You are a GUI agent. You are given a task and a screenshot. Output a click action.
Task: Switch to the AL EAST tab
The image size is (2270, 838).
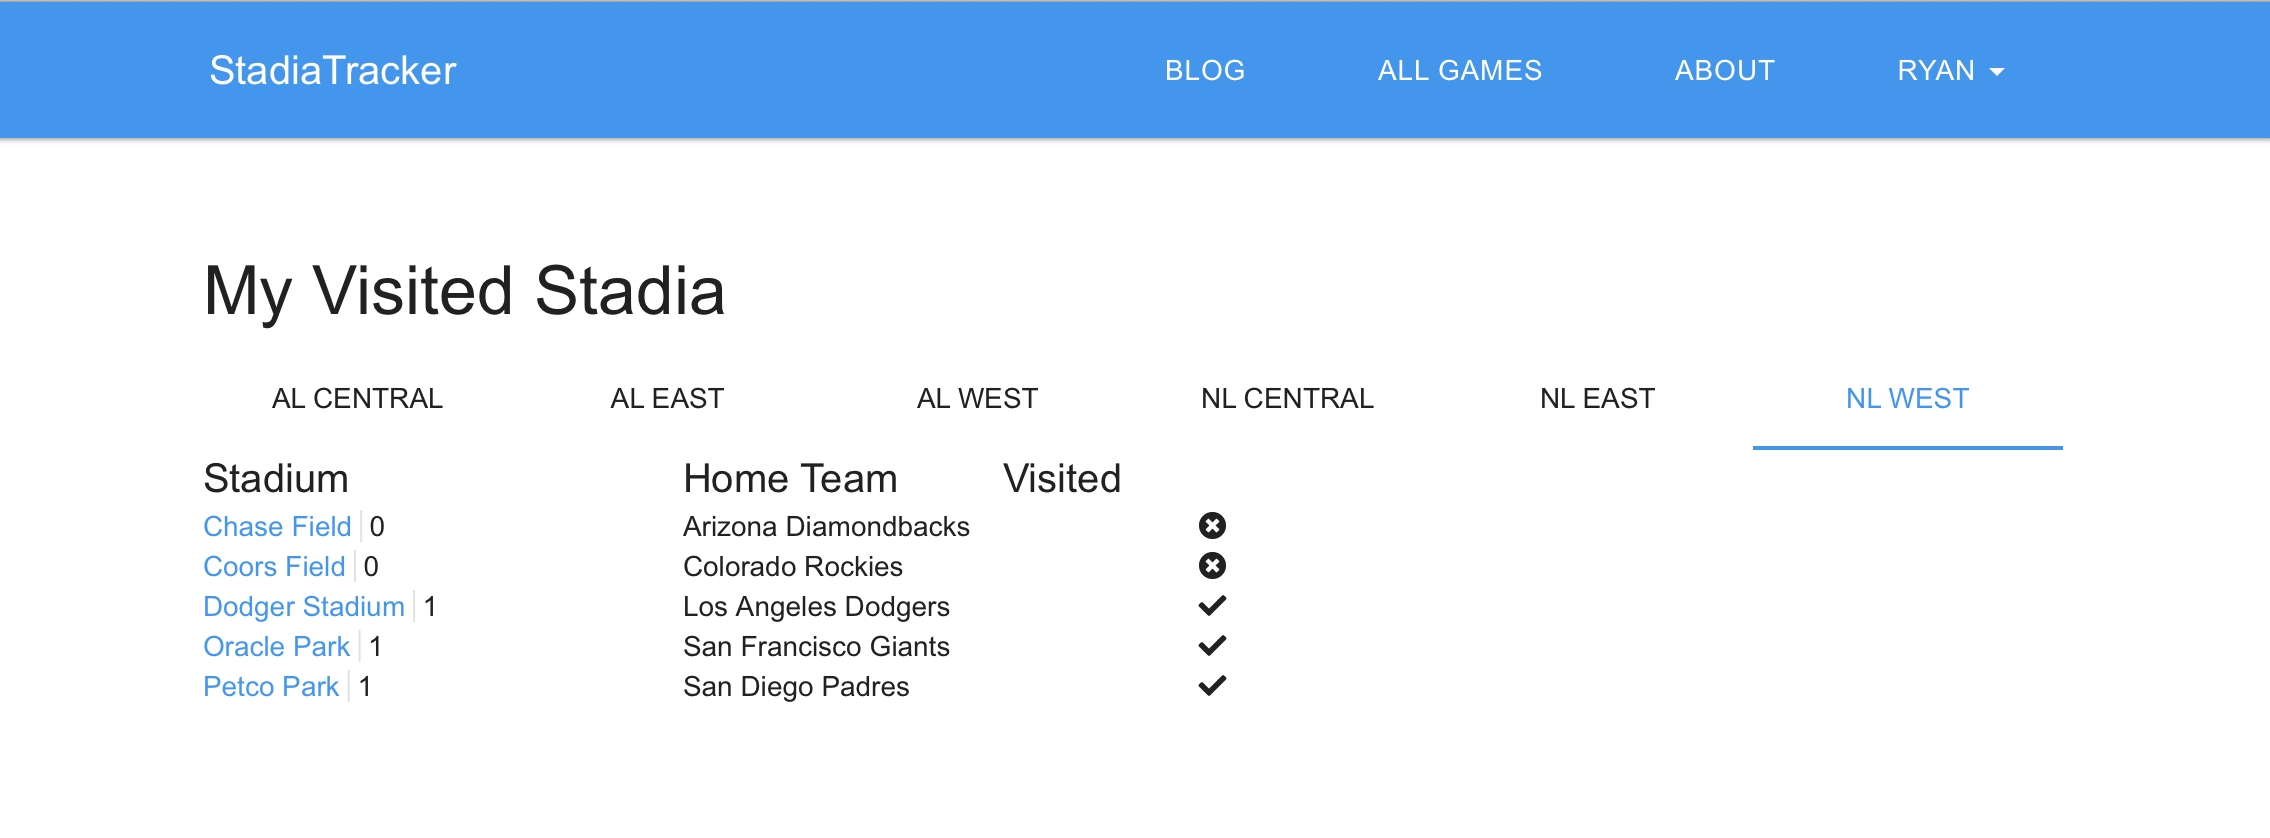click(x=668, y=398)
